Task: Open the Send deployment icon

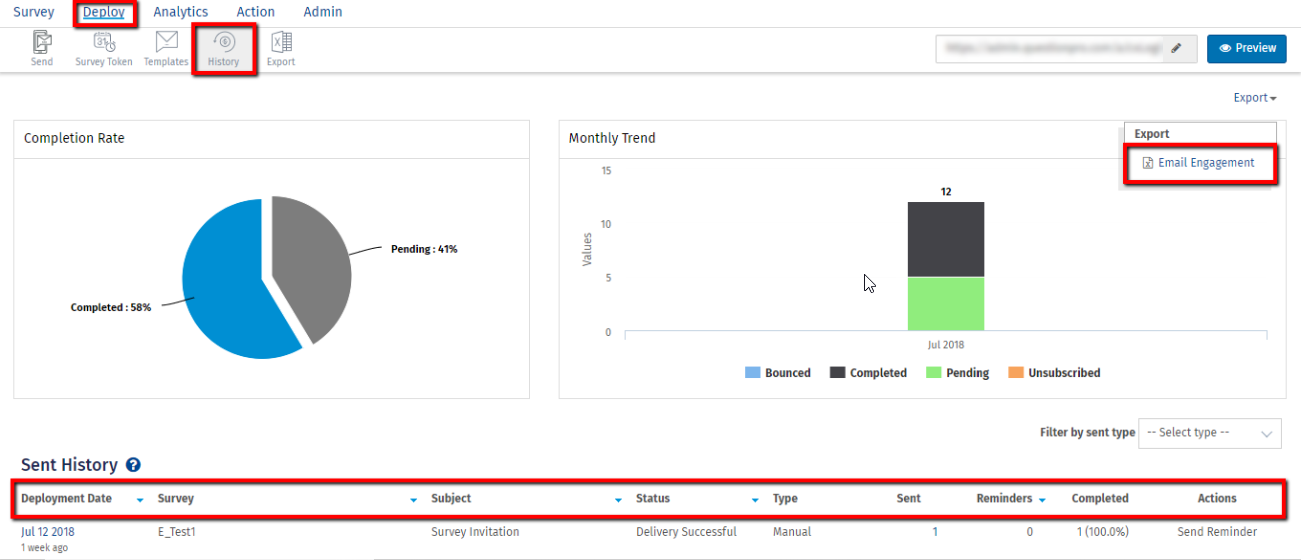Action: (42, 48)
